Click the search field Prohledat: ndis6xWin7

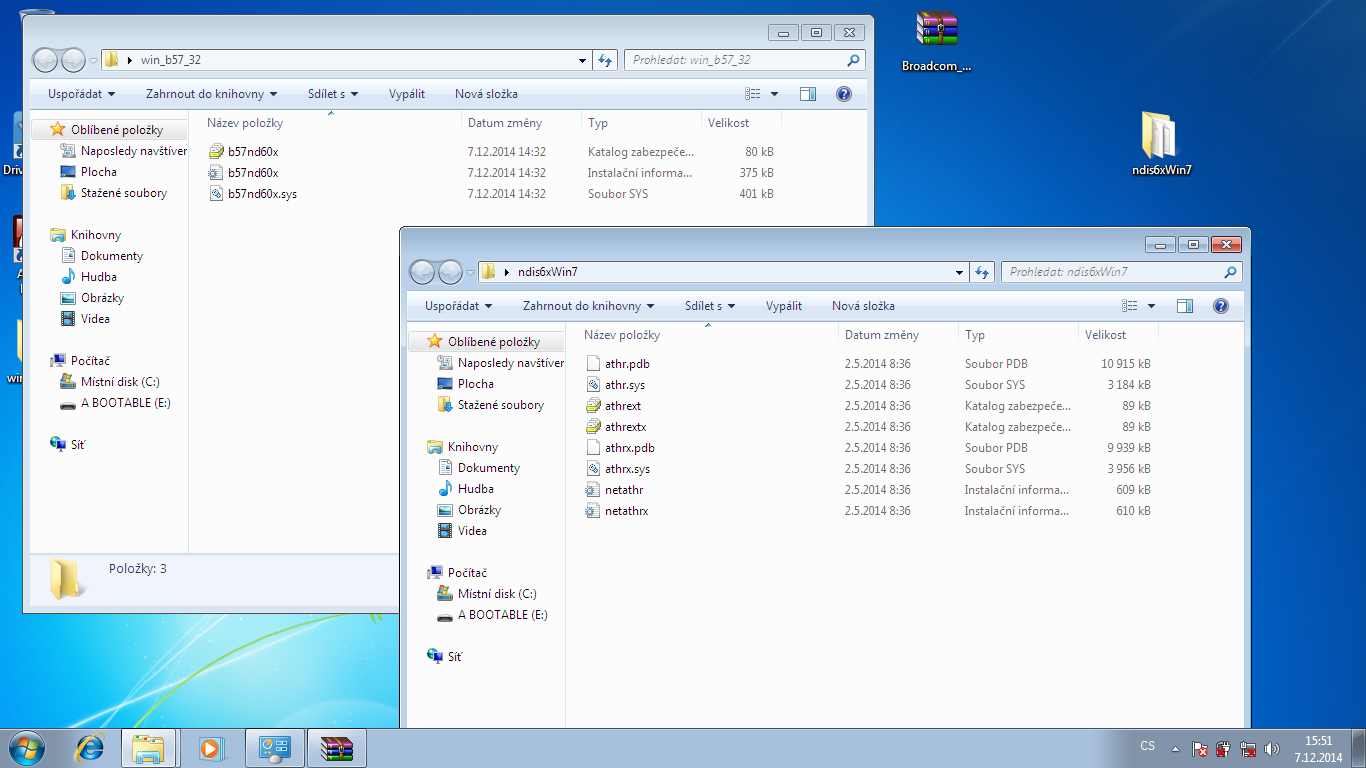(1112, 272)
